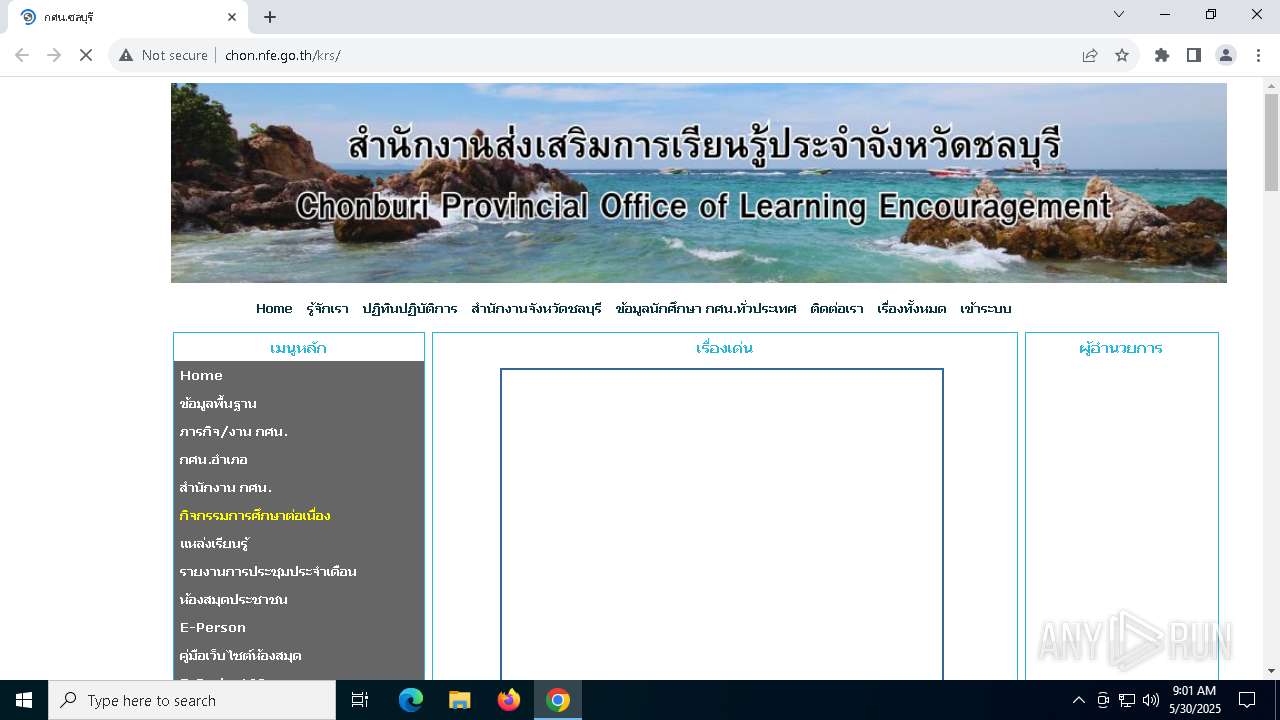Open volume control tray icon
The height and width of the screenshot is (720, 1280).
[1151, 700]
